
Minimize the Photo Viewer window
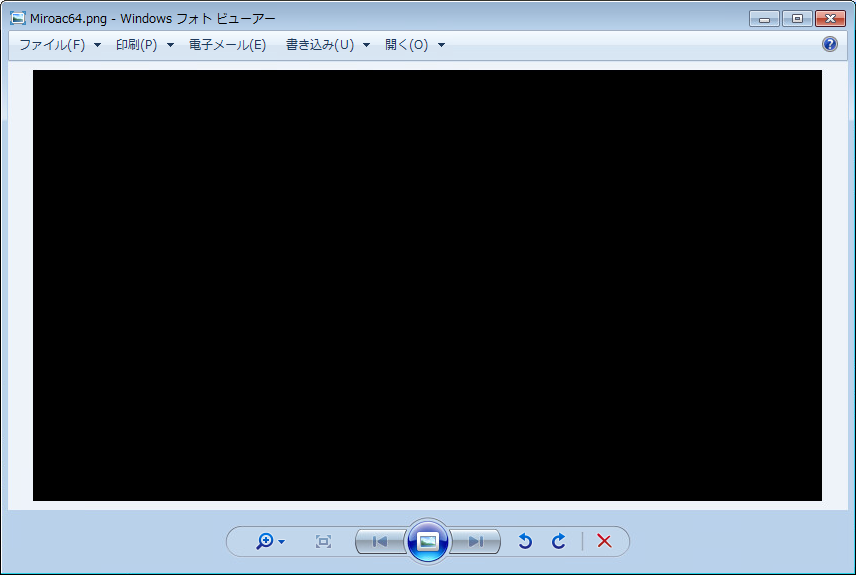(x=764, y=19)
